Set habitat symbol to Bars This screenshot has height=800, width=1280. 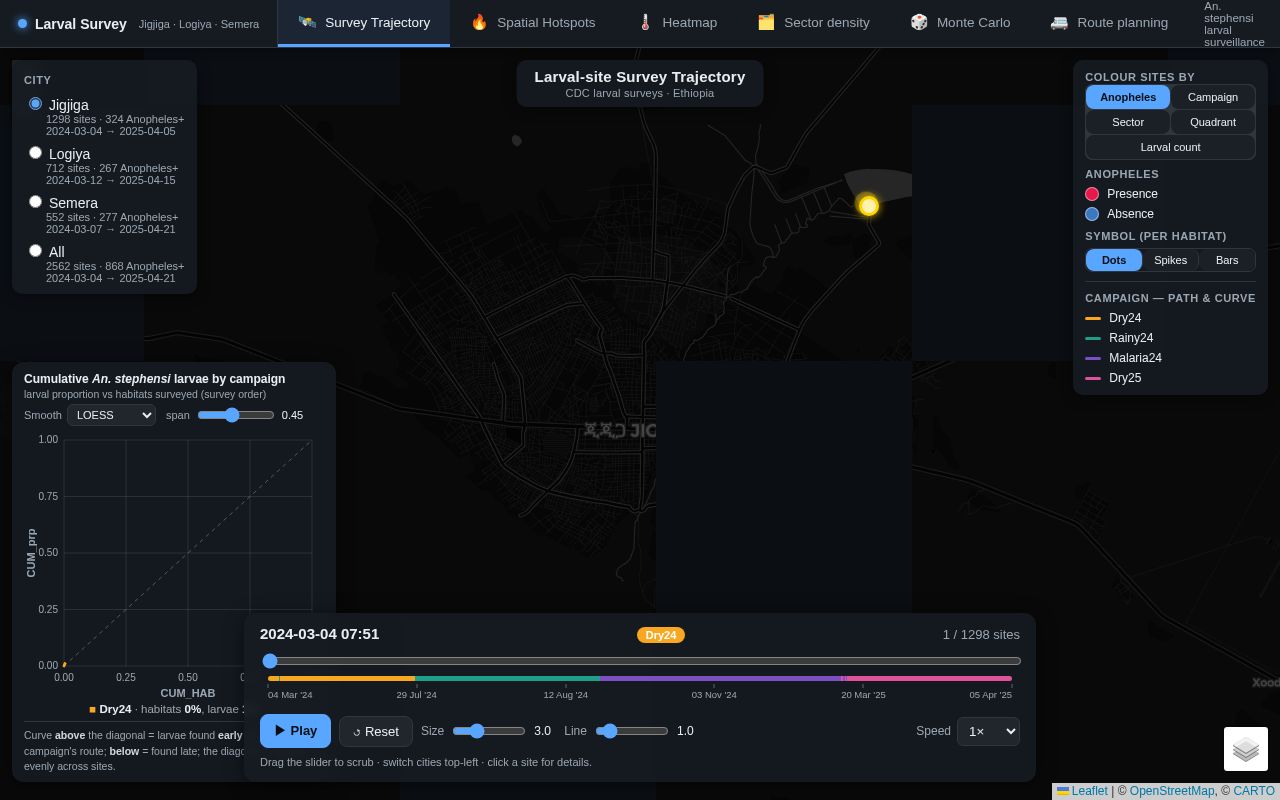tap(1227, 260)
